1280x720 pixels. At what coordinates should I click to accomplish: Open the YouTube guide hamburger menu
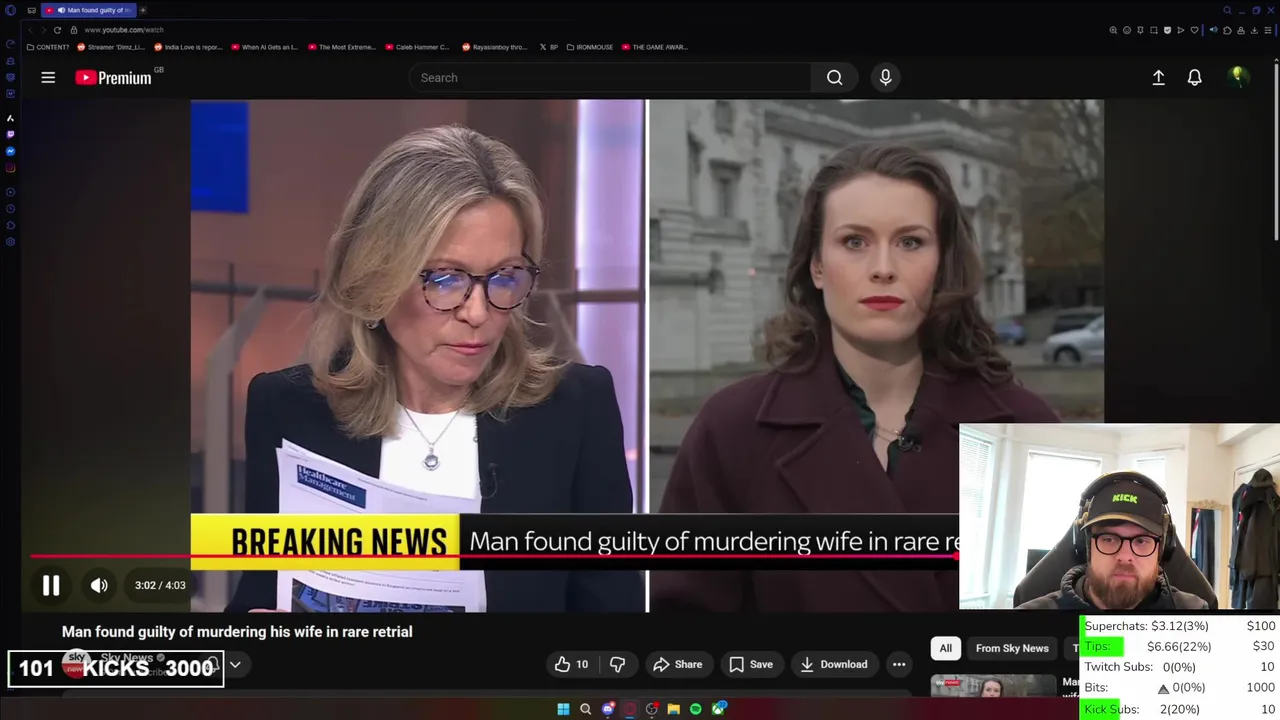48,77
